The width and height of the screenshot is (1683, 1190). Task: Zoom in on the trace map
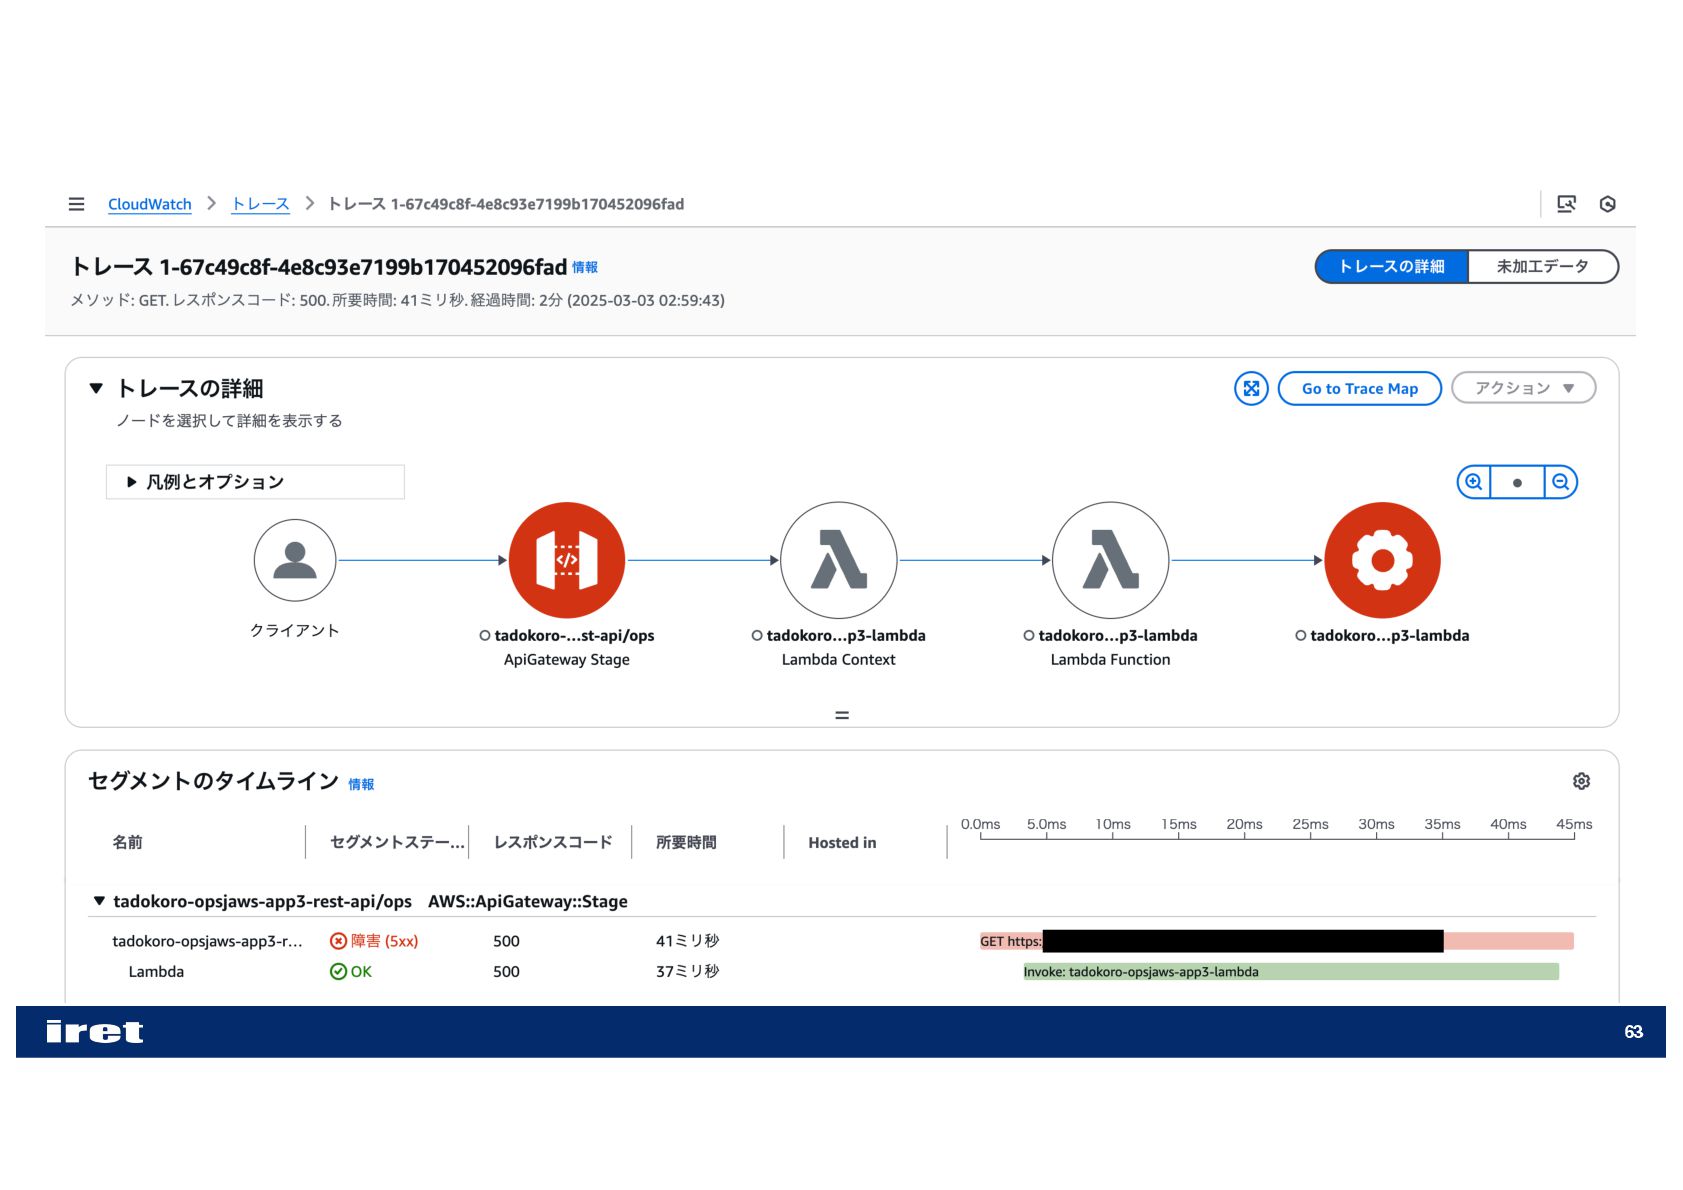[x=1474, y=482]
